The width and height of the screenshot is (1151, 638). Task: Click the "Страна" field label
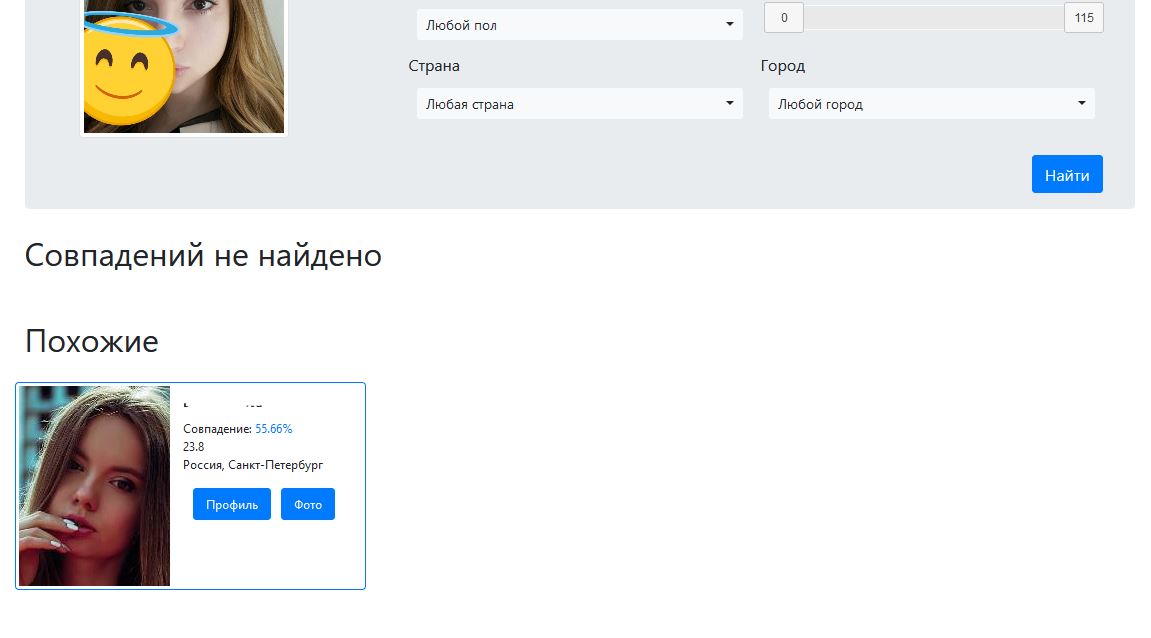coord(434,66)
